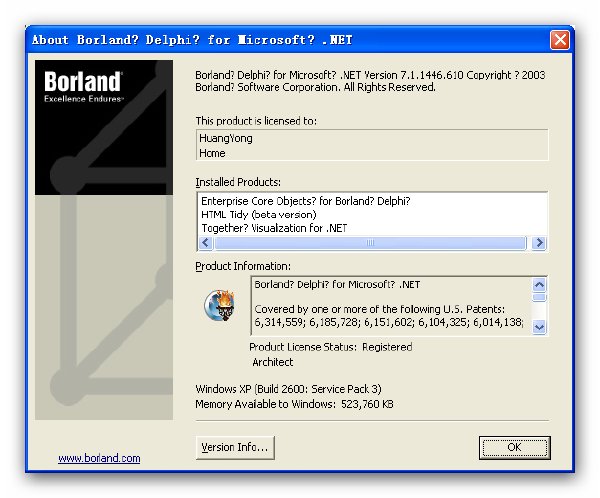Image resolution: width=600 pixels, height=498 pixels.
Task: Click the Installed Products horizontal scrollbar thumb
Action: click(x=370, y=243)
